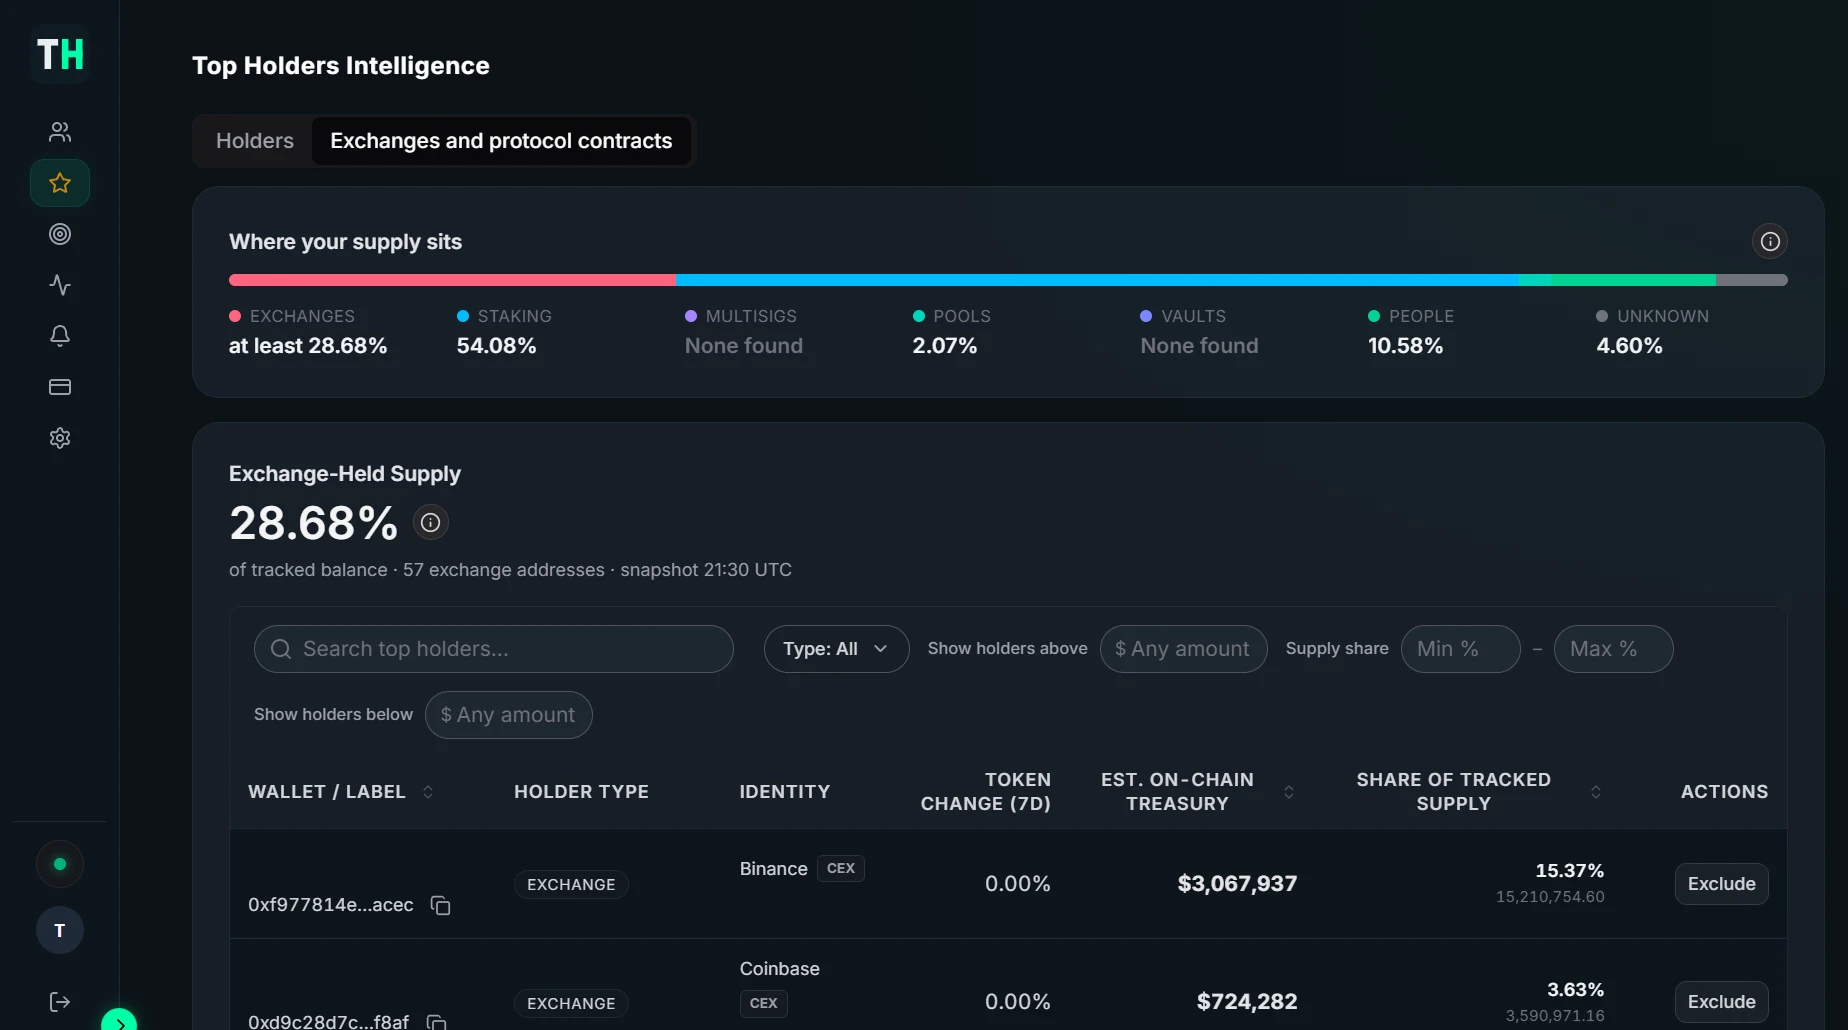This screenshot has width=1848, height=1030.
Task: Click the Search top holders field
Action: tap(494, 649)
